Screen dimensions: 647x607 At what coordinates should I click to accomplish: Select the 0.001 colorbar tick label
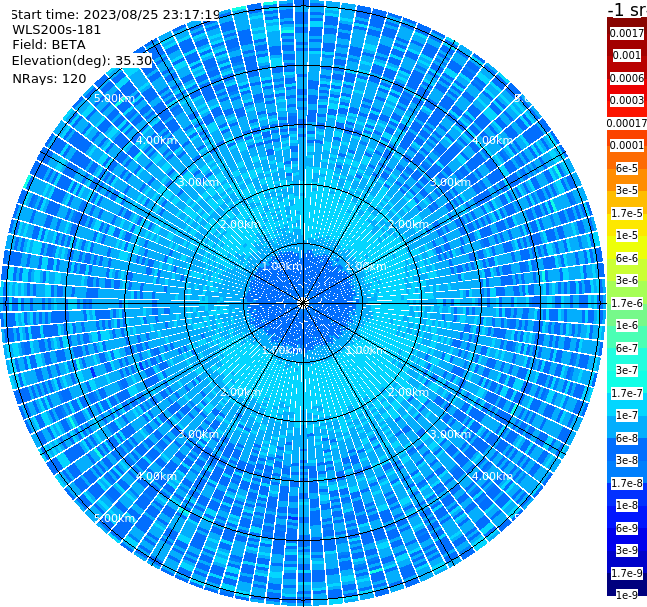point(627,55)
